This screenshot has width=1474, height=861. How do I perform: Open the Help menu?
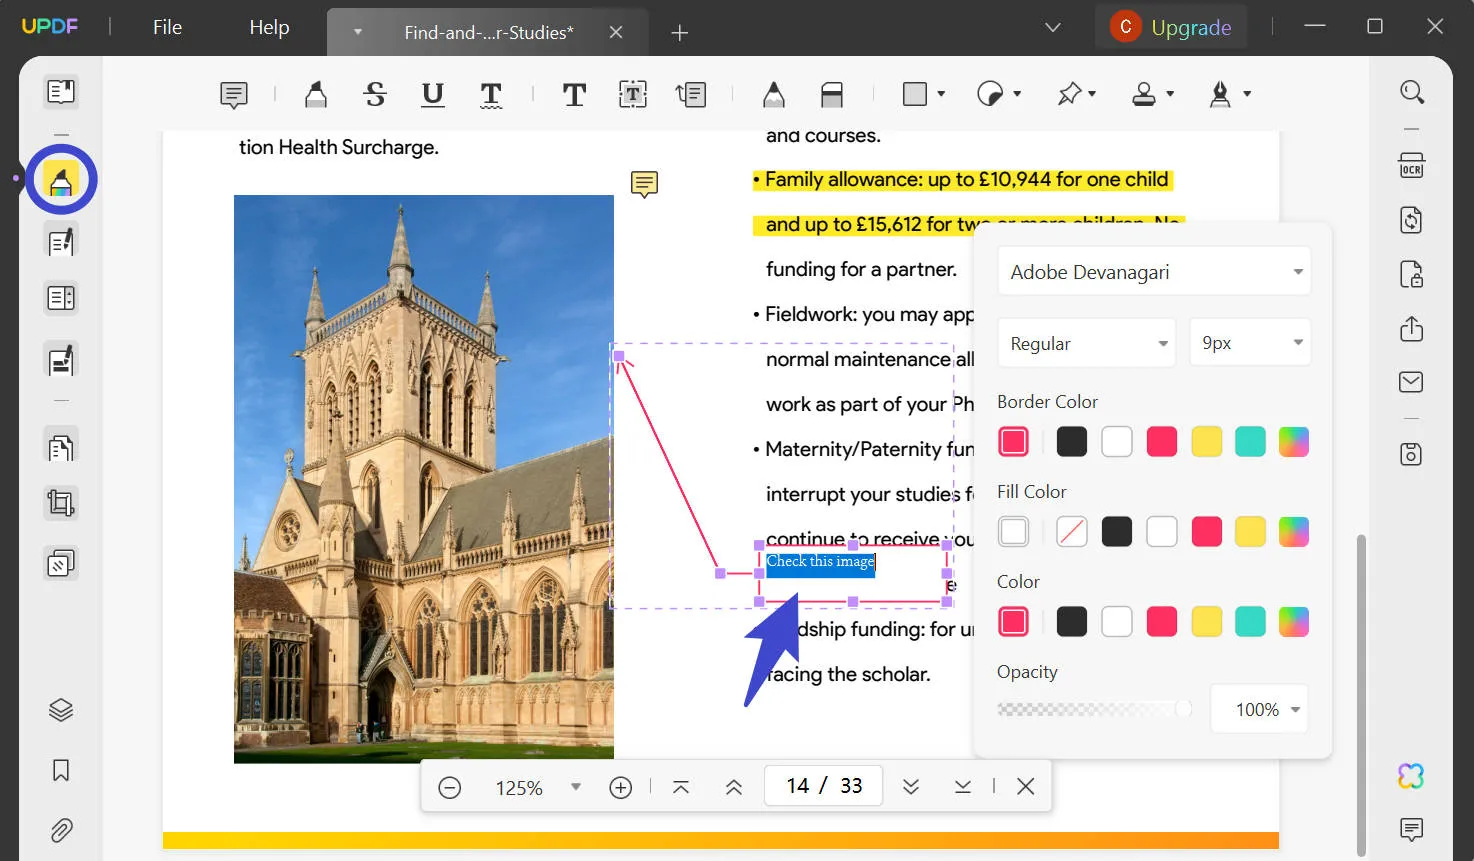coord(269,27)
